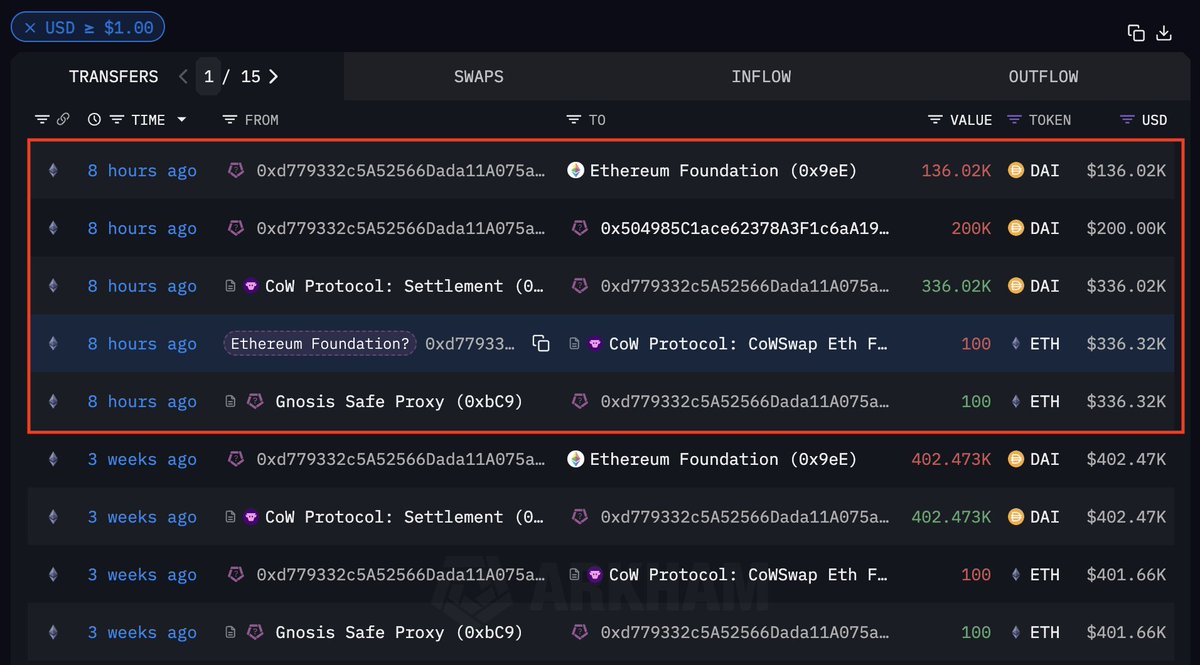
Task: Toggle the TIME sort arrow
Action: pyautogui.click(x=181, y=120)
